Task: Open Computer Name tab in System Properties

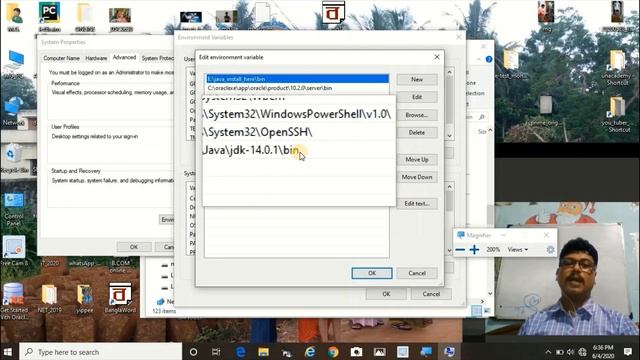Action: (x=61, y=58)
